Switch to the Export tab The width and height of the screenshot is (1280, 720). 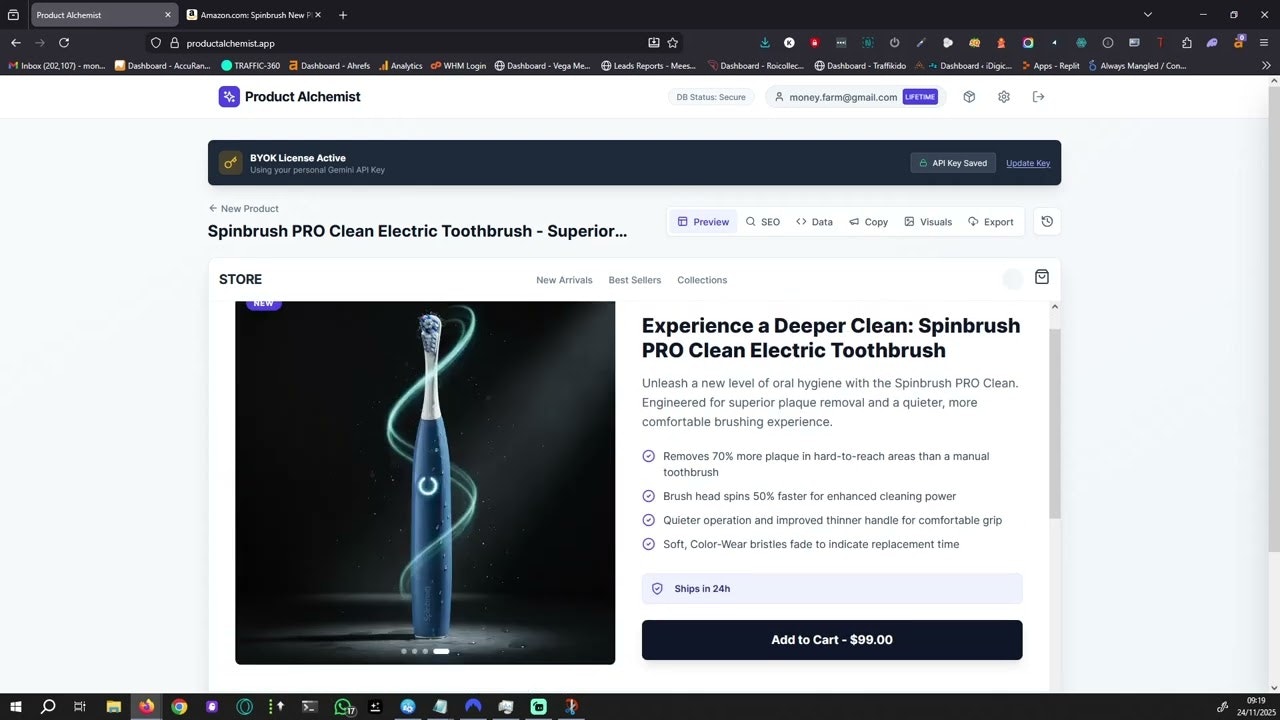pyautogui.click(x=990, y=222)
